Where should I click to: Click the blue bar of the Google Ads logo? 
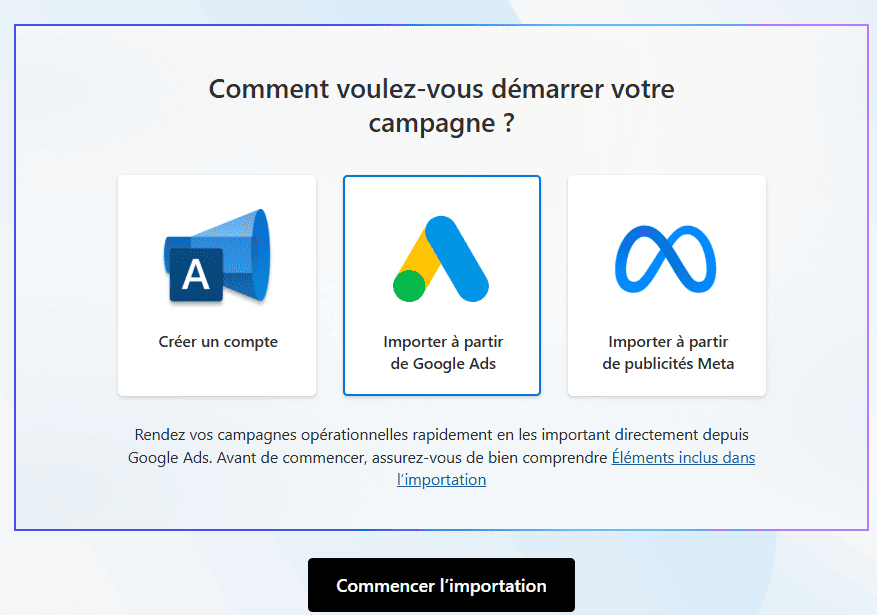coord(456,259)
